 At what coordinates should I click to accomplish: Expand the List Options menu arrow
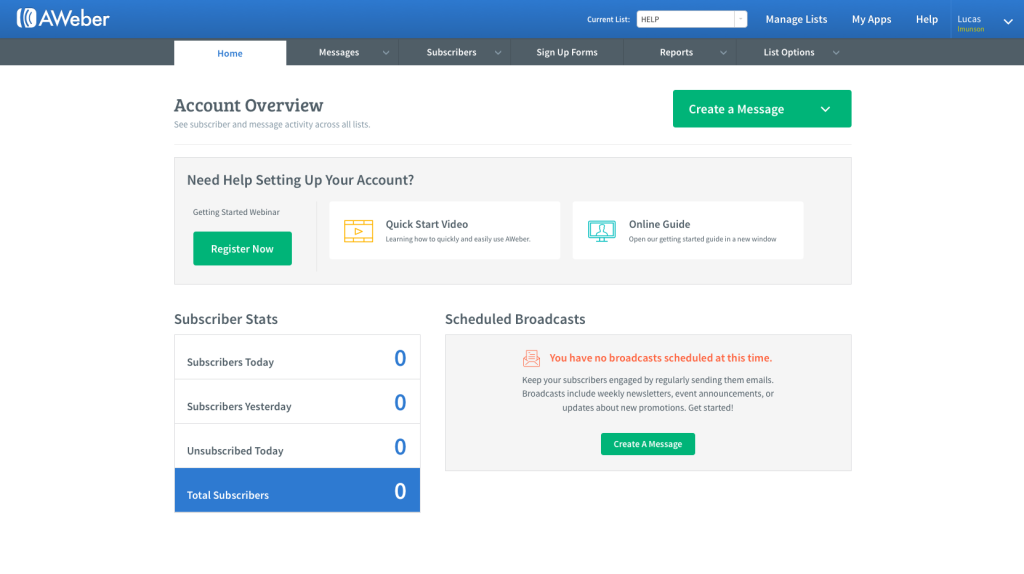click(836, 53)
